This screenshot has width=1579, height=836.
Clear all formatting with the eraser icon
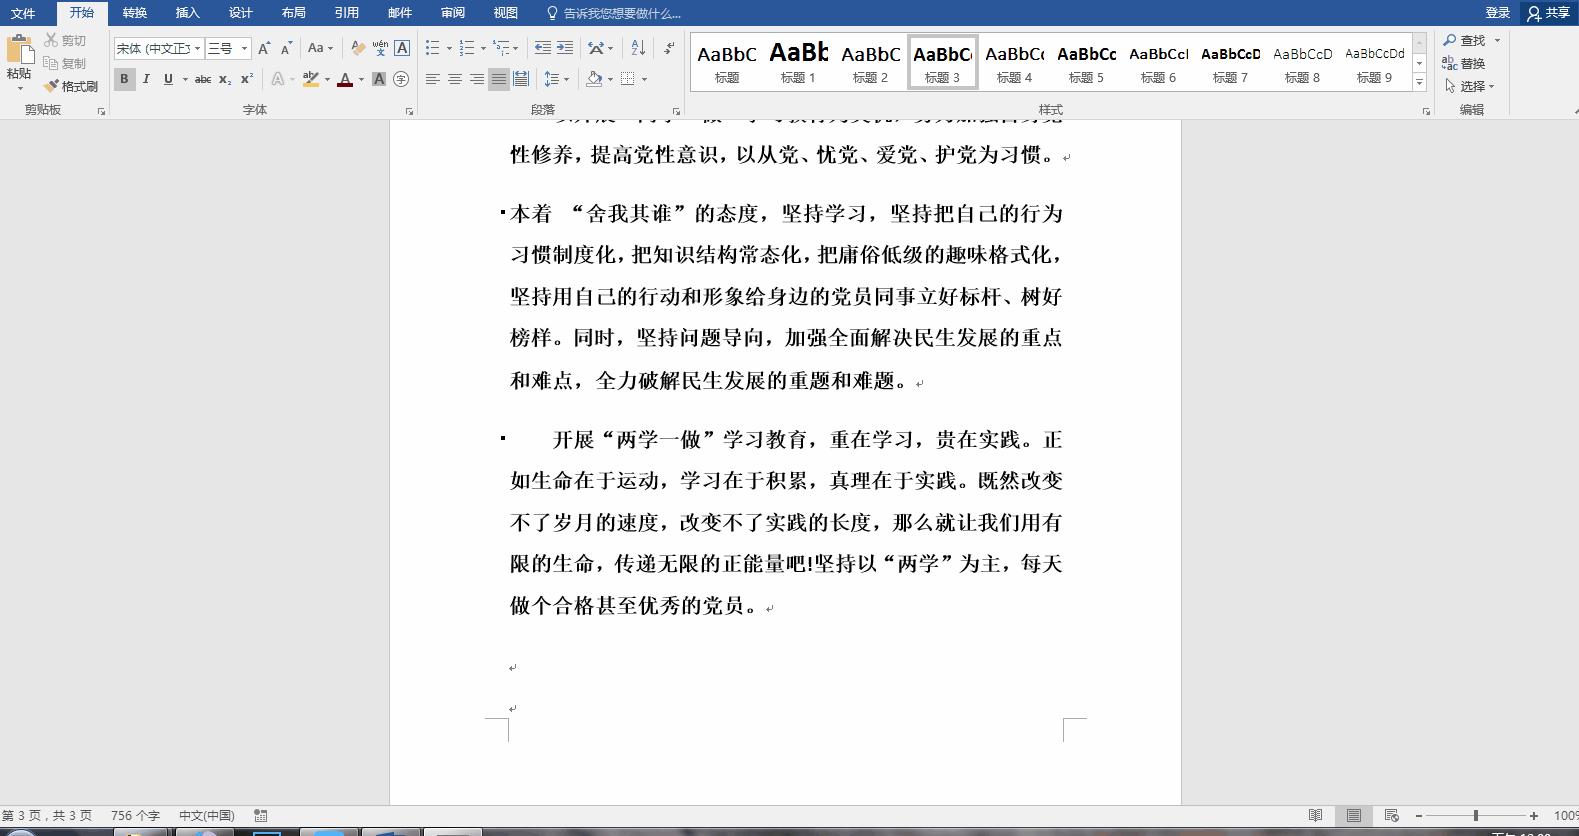click(358, 48)
